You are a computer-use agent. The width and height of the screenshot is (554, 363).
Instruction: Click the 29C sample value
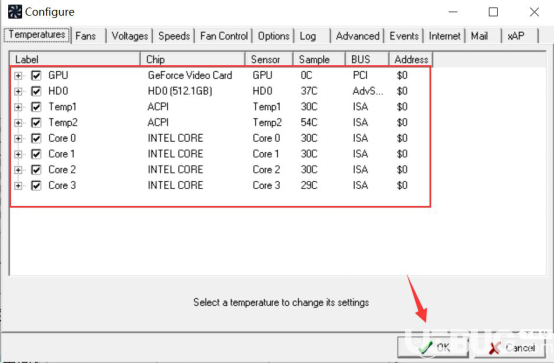pyautogui.click(x=309, y=186)
